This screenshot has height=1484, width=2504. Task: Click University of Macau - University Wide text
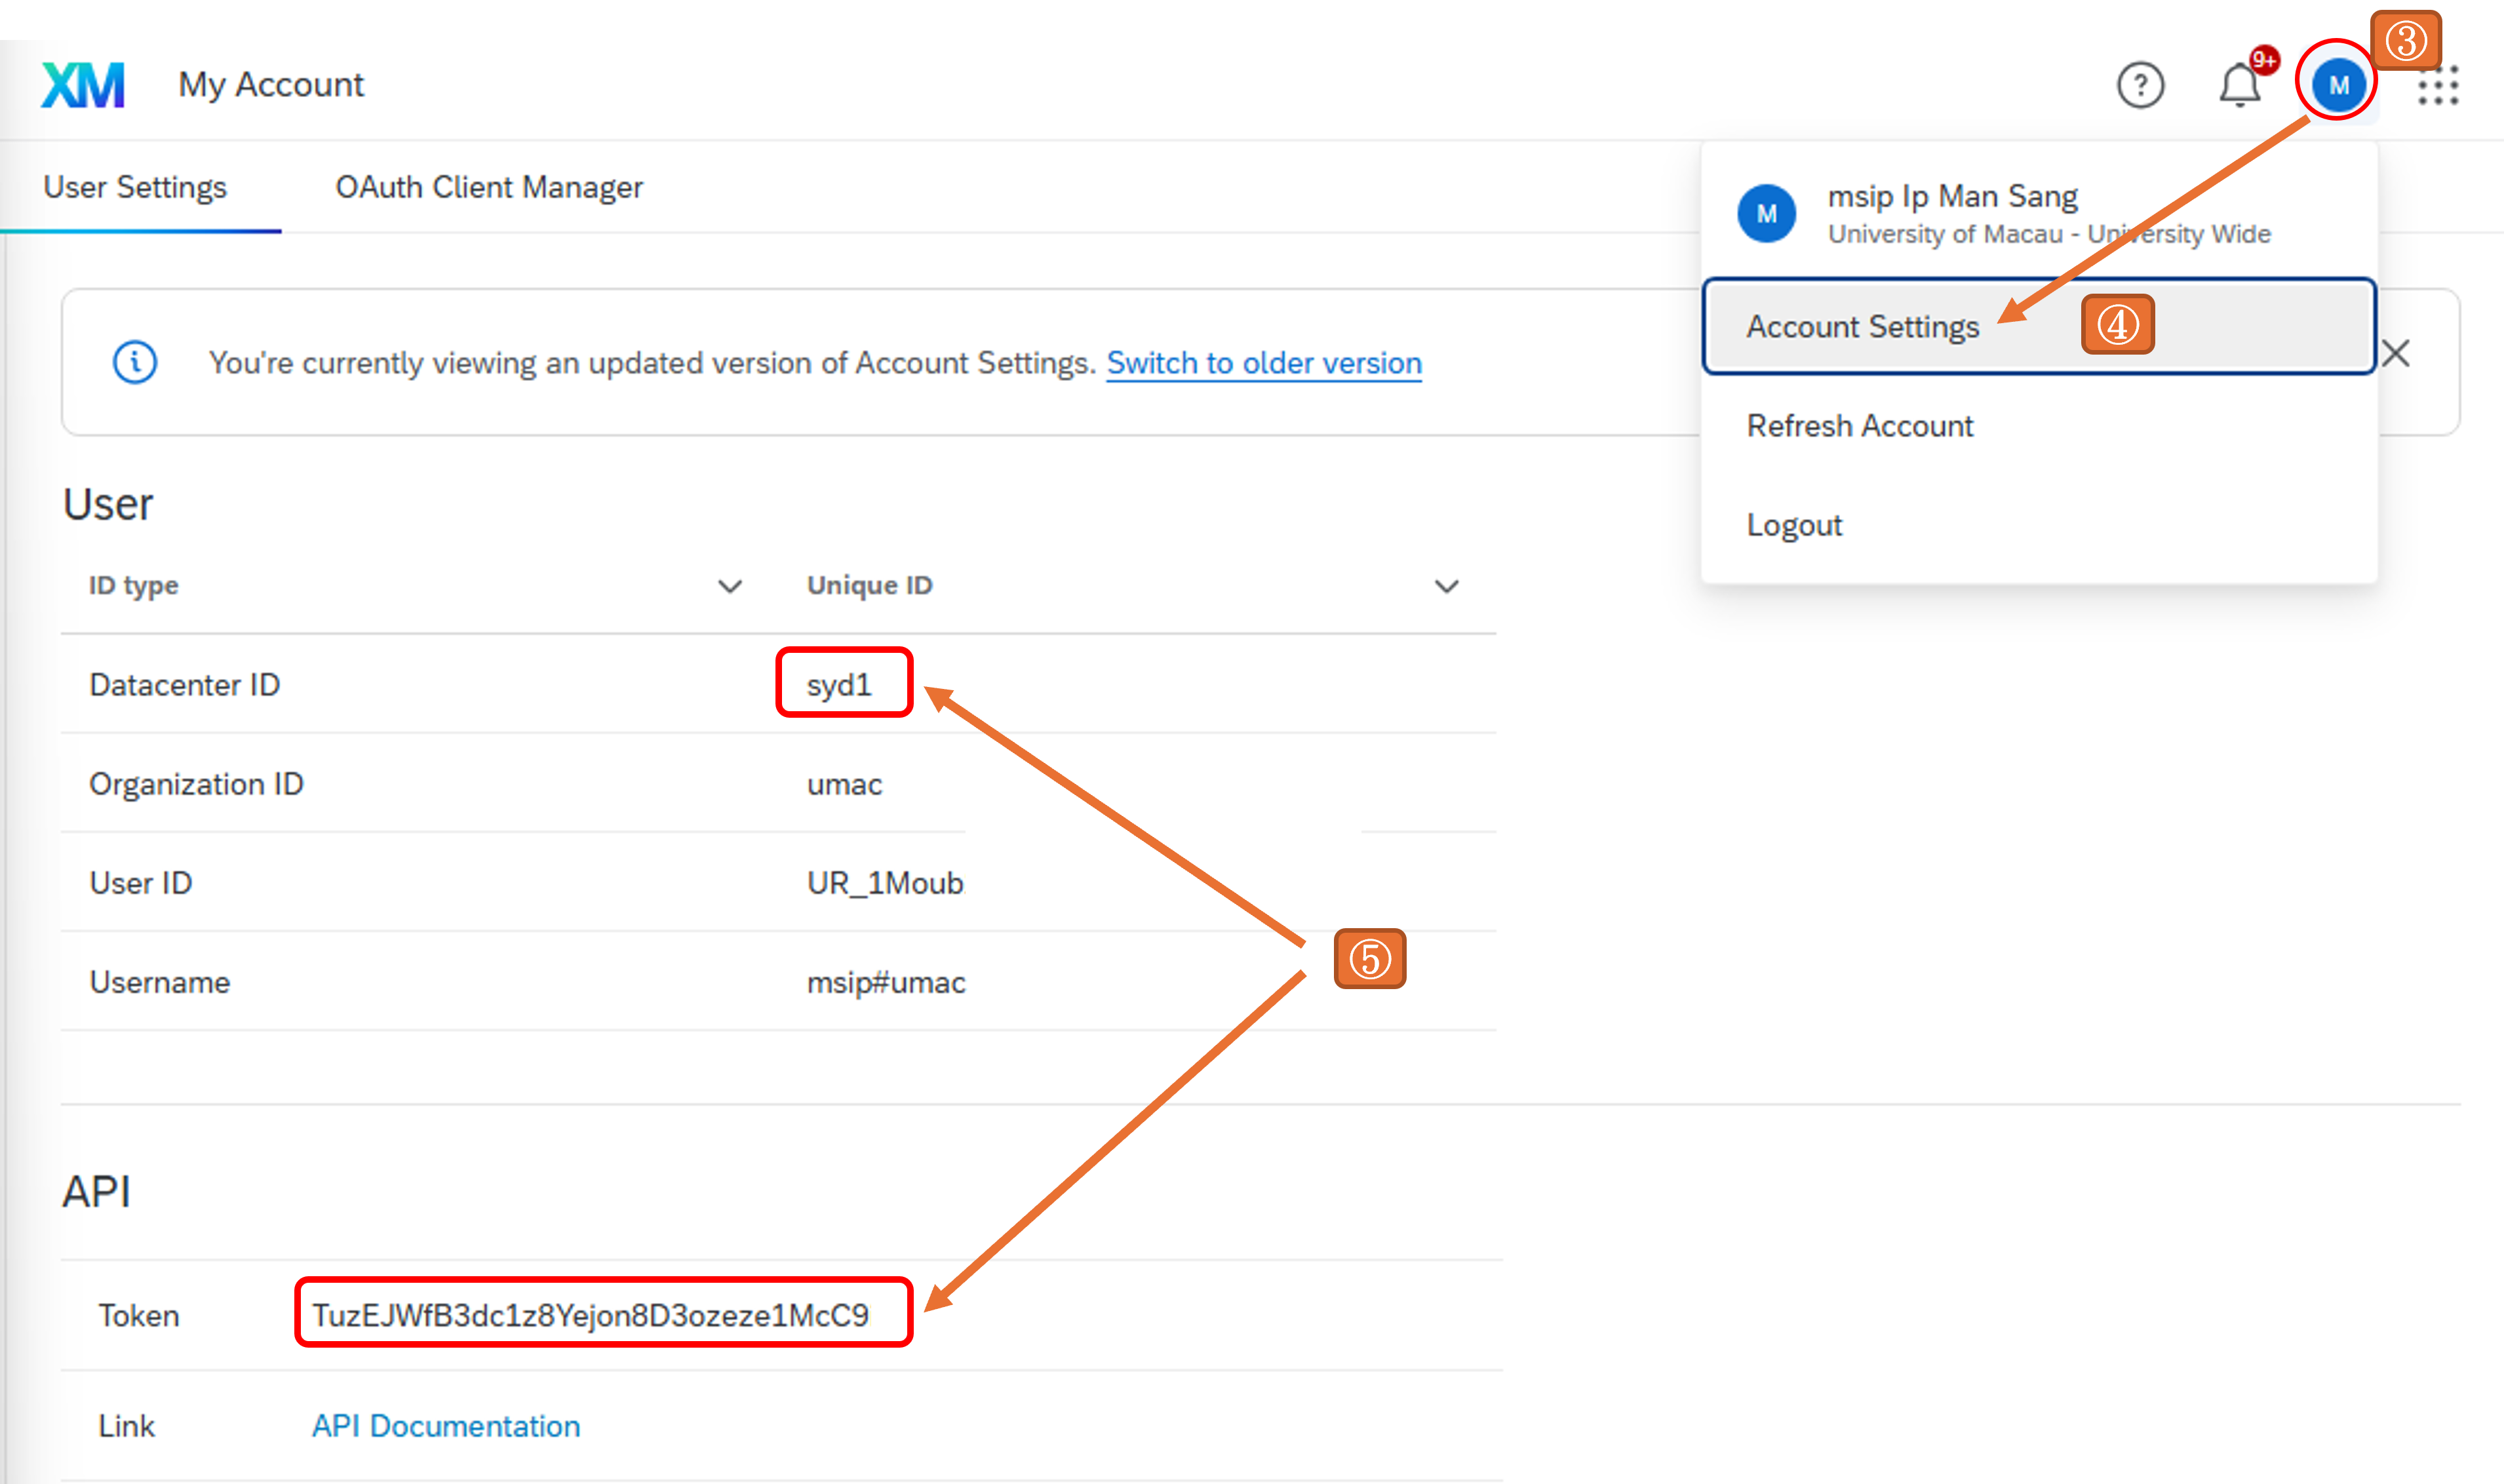(2049, 234)
